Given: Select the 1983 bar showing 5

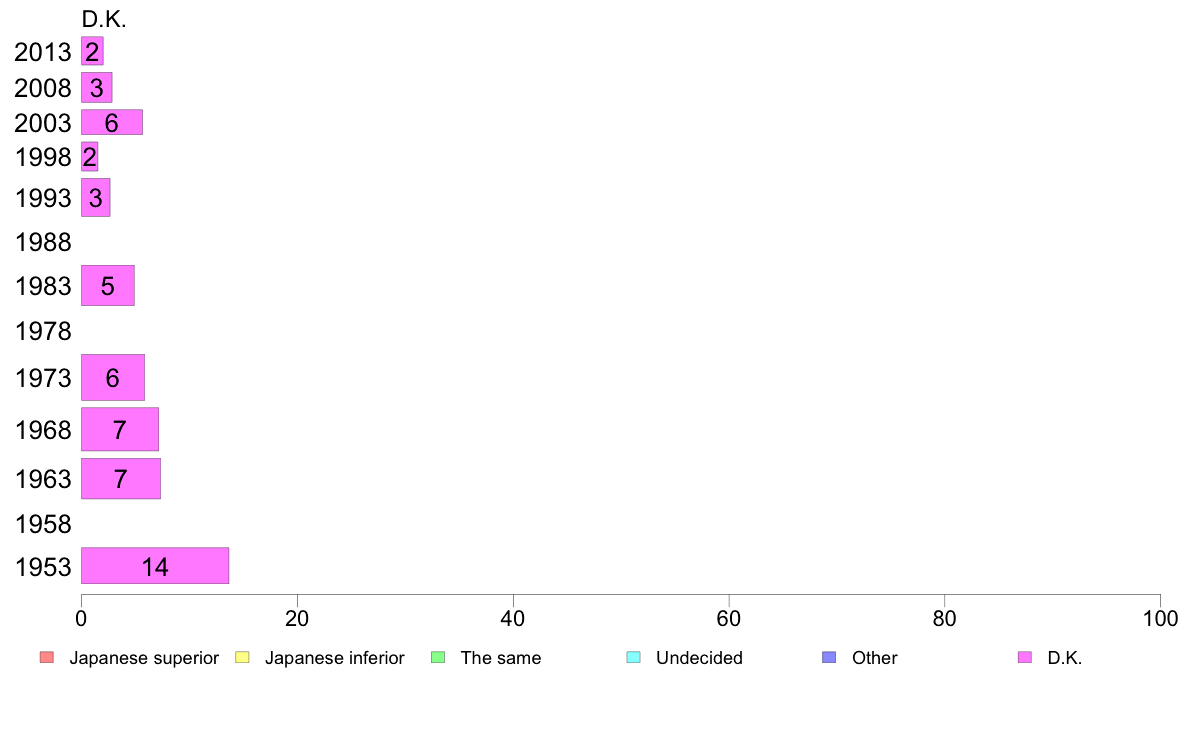Looking at the screenshot, I should point(108,286).
